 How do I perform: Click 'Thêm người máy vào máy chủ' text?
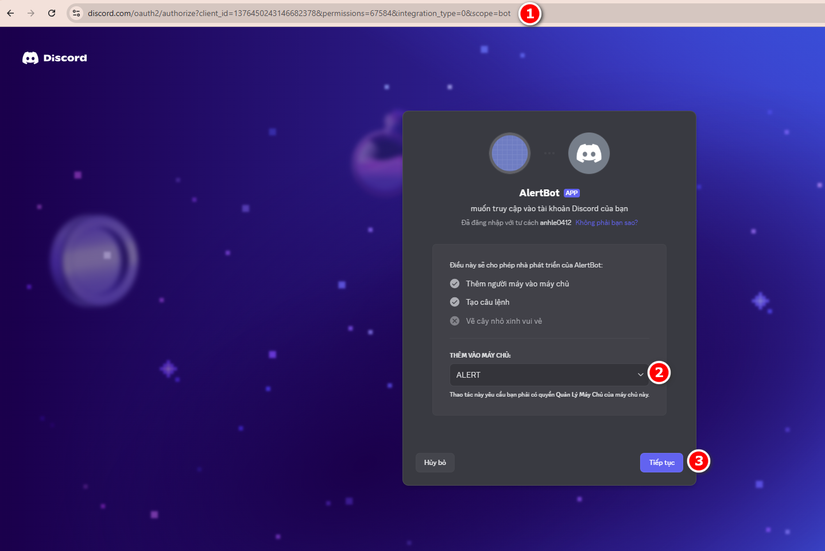click(517, 284)
